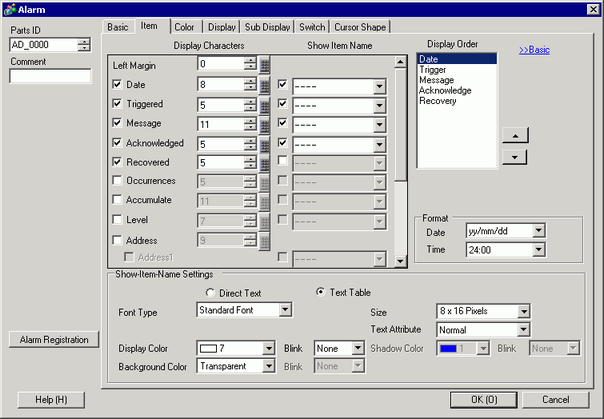Click keypad icon beside Date characters field
This screenshot has height=419, width=604.
(265, 85)
